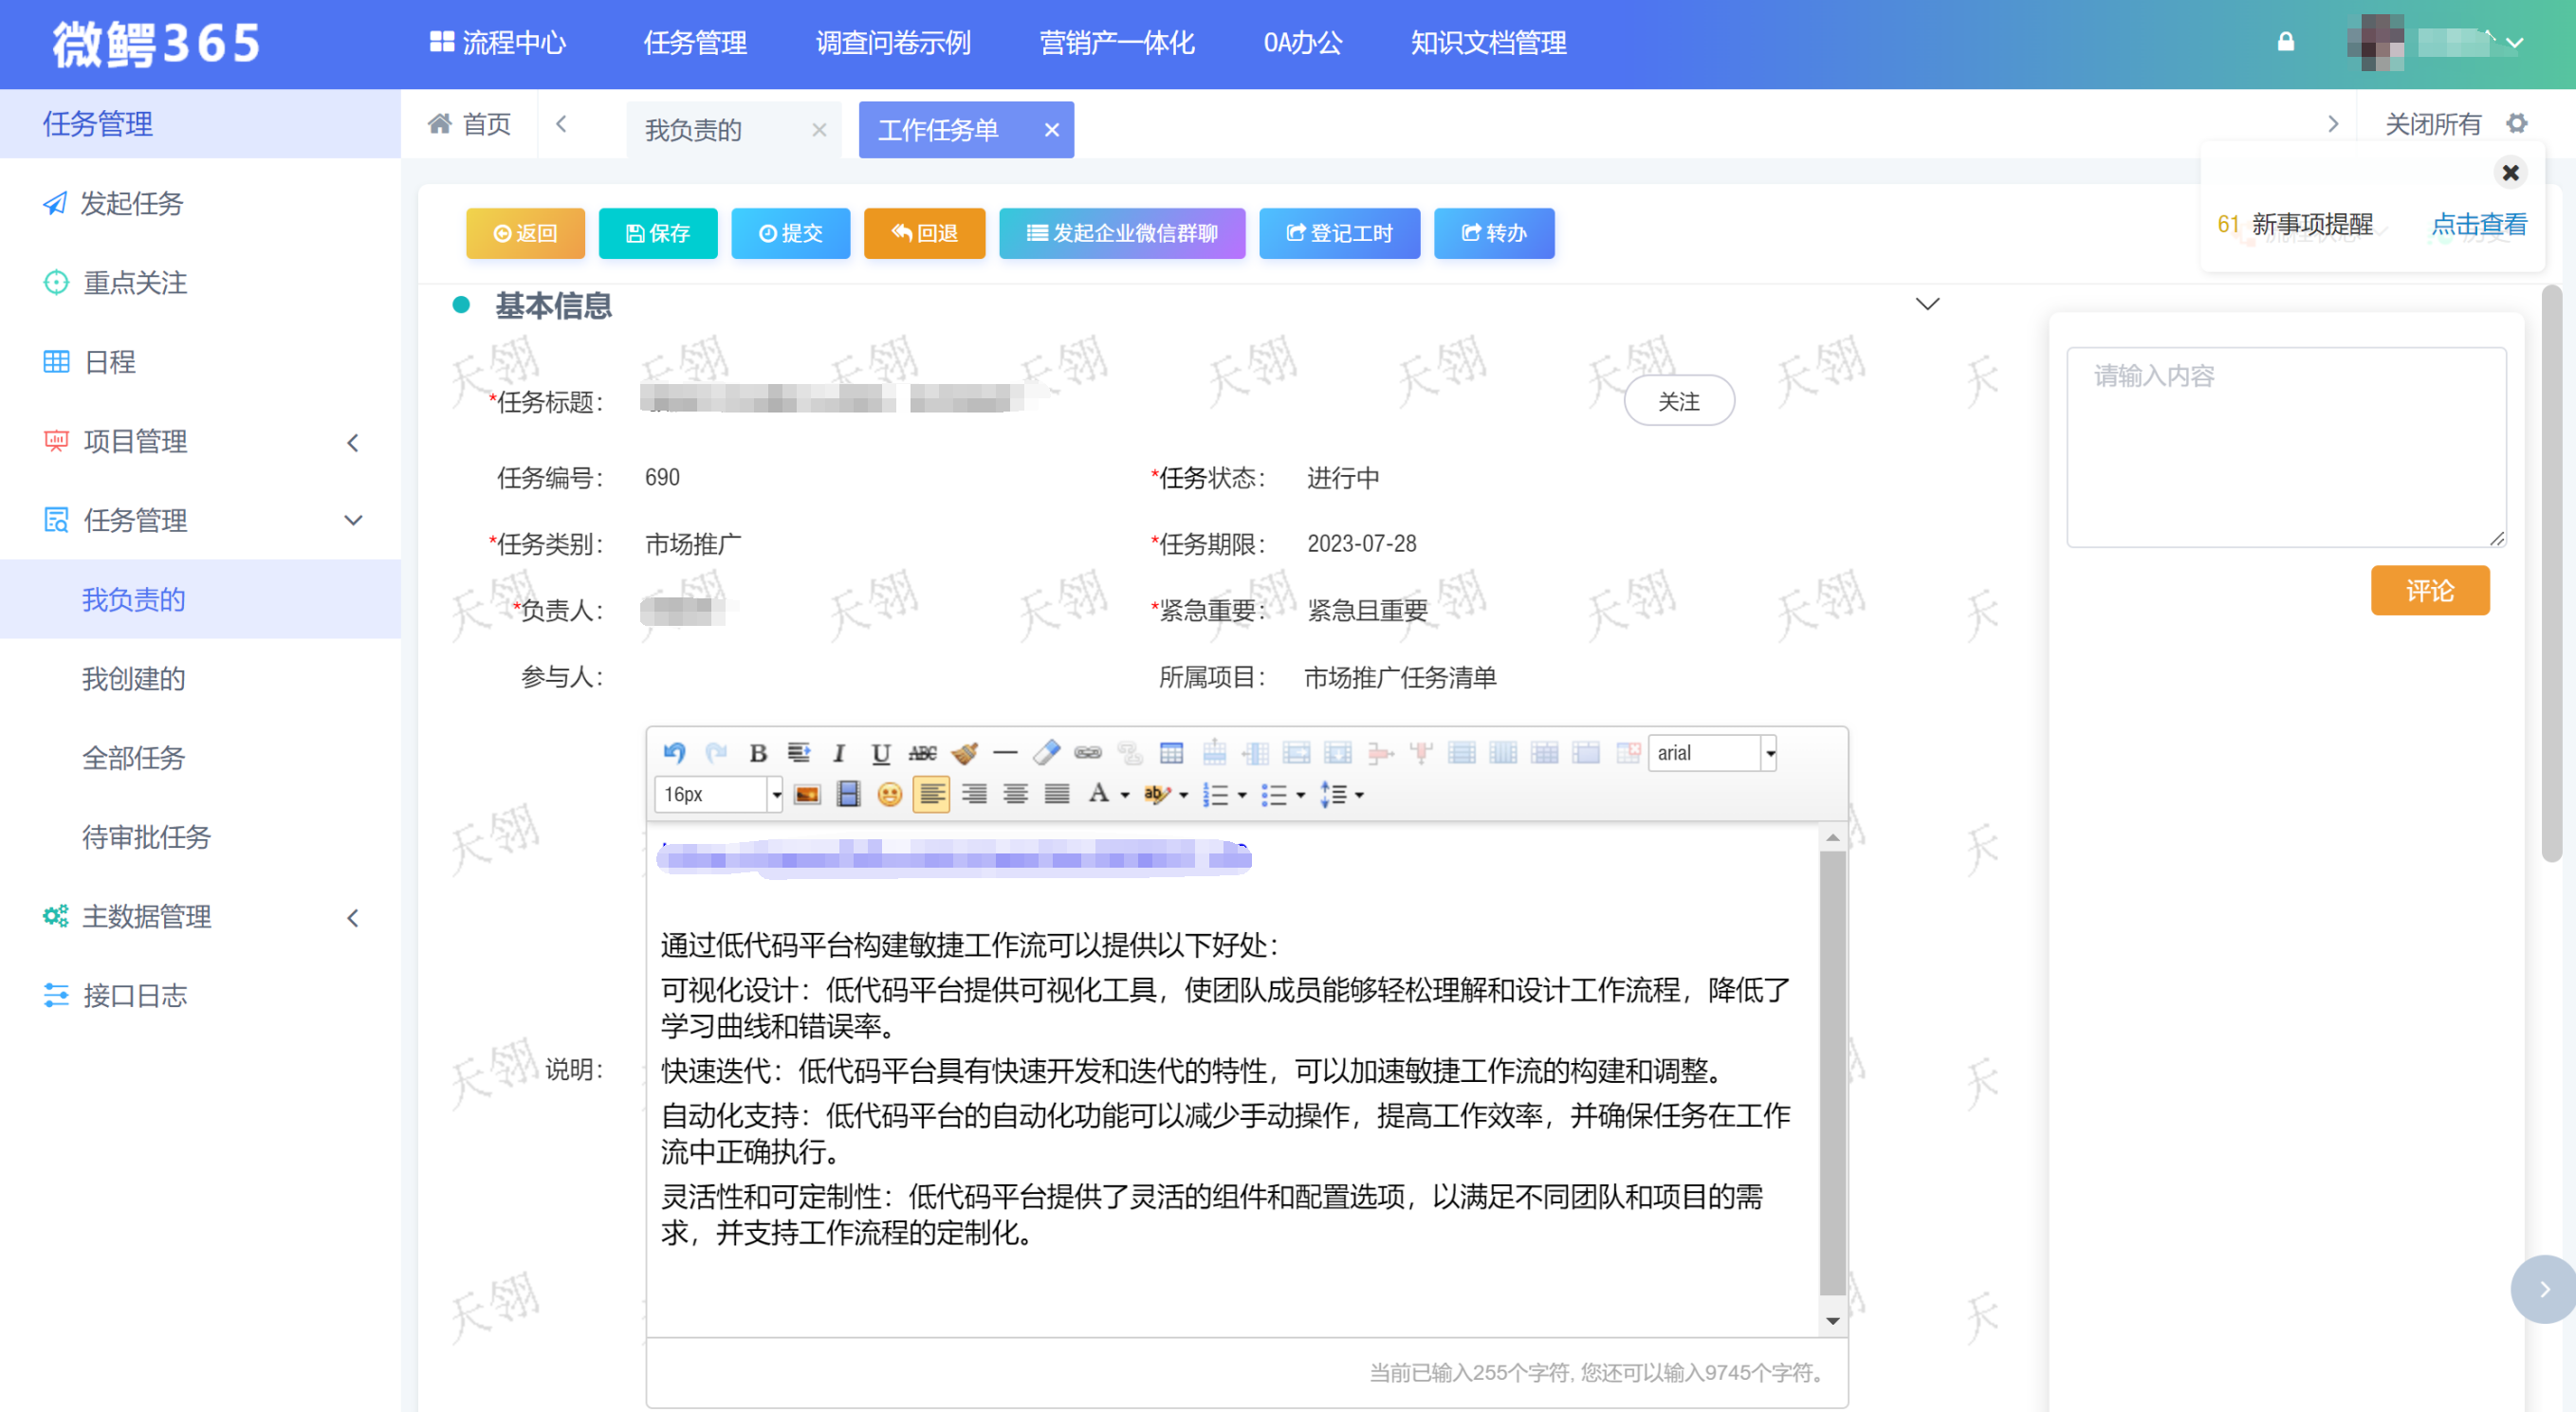Insert video with the film icon

[x=848, y=795]
